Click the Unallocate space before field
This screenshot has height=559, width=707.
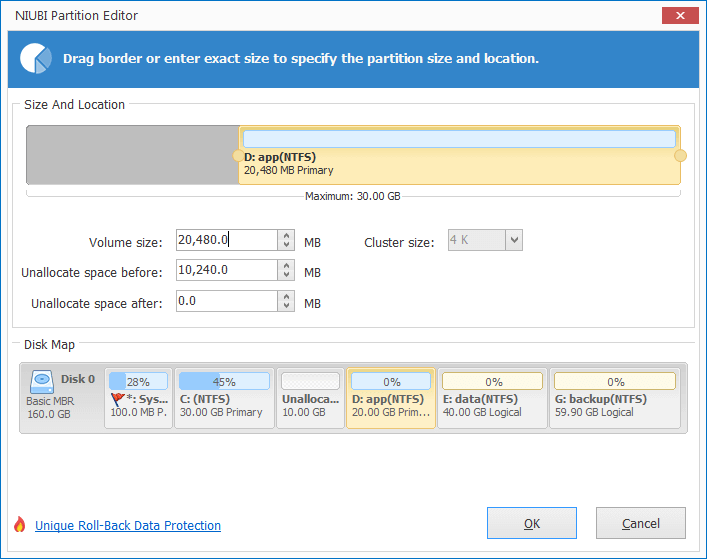(x=227, y=270)
